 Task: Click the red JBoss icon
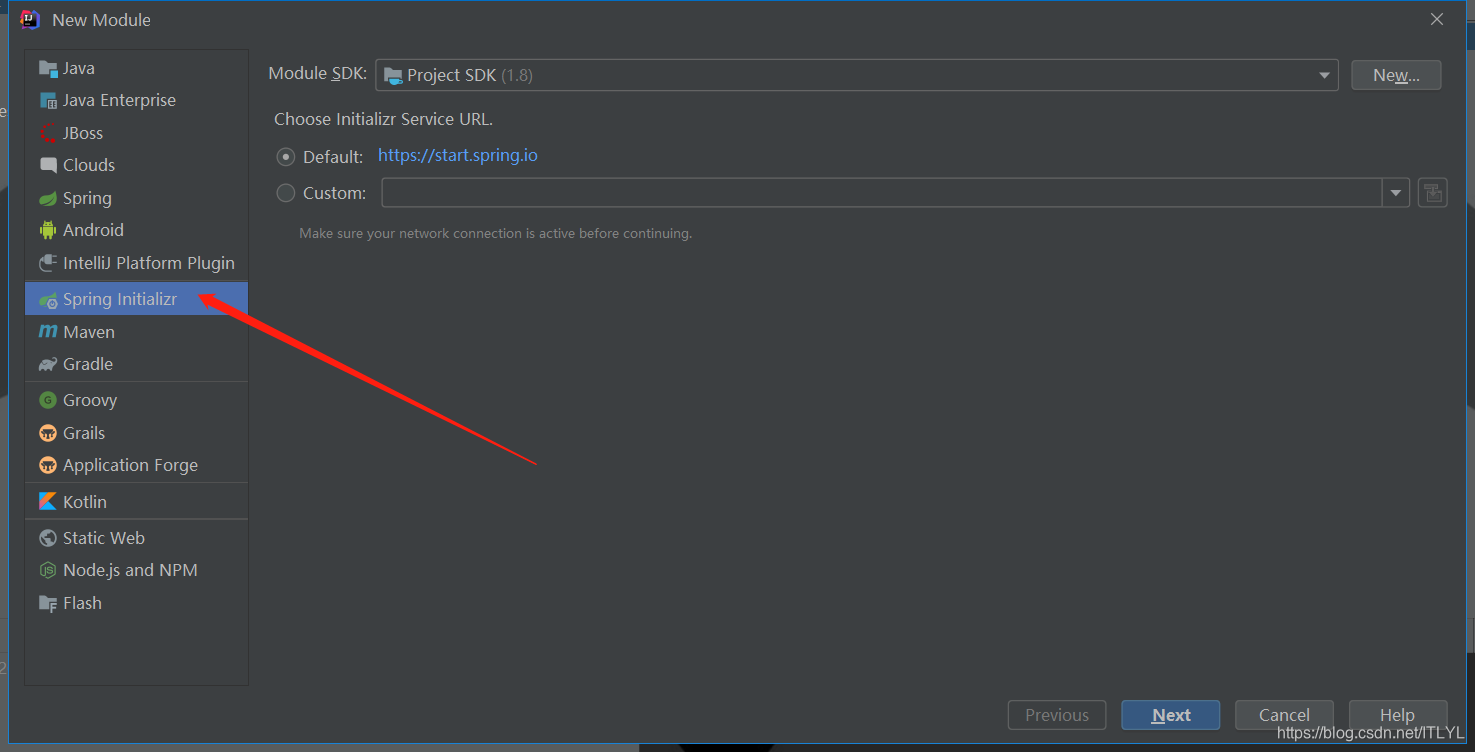tap(48, 133)
